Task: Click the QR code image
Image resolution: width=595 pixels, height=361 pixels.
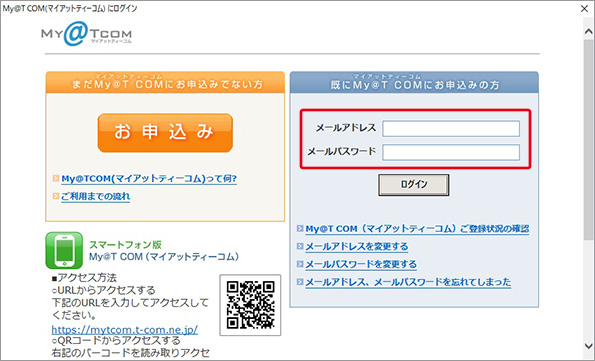Action: click(250, 305)
